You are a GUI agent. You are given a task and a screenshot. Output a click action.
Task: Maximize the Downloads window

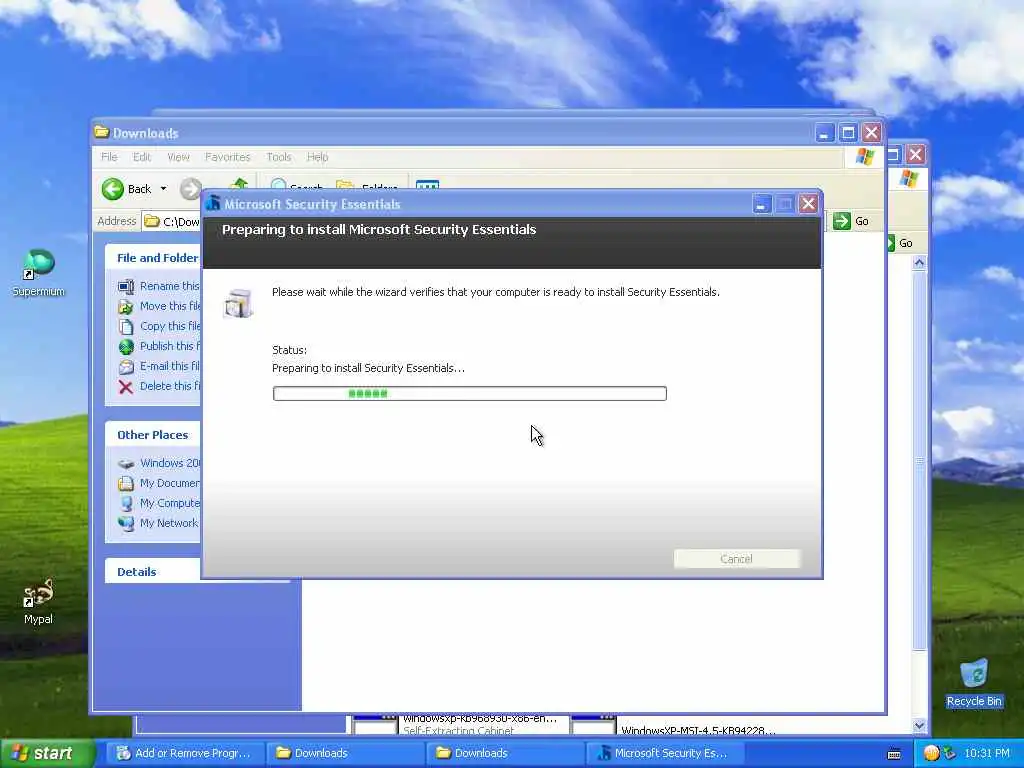click(x=848, y=133)
